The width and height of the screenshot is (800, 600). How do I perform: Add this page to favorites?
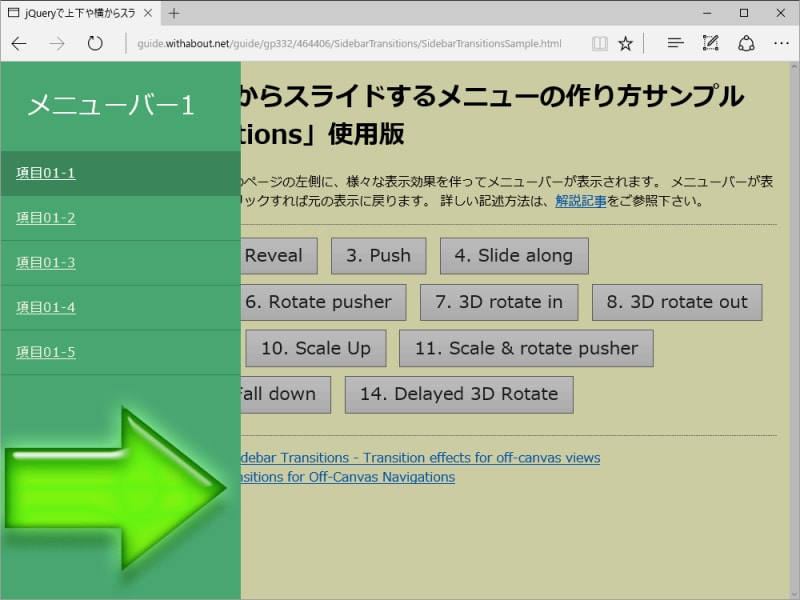[x=626, y=43]
